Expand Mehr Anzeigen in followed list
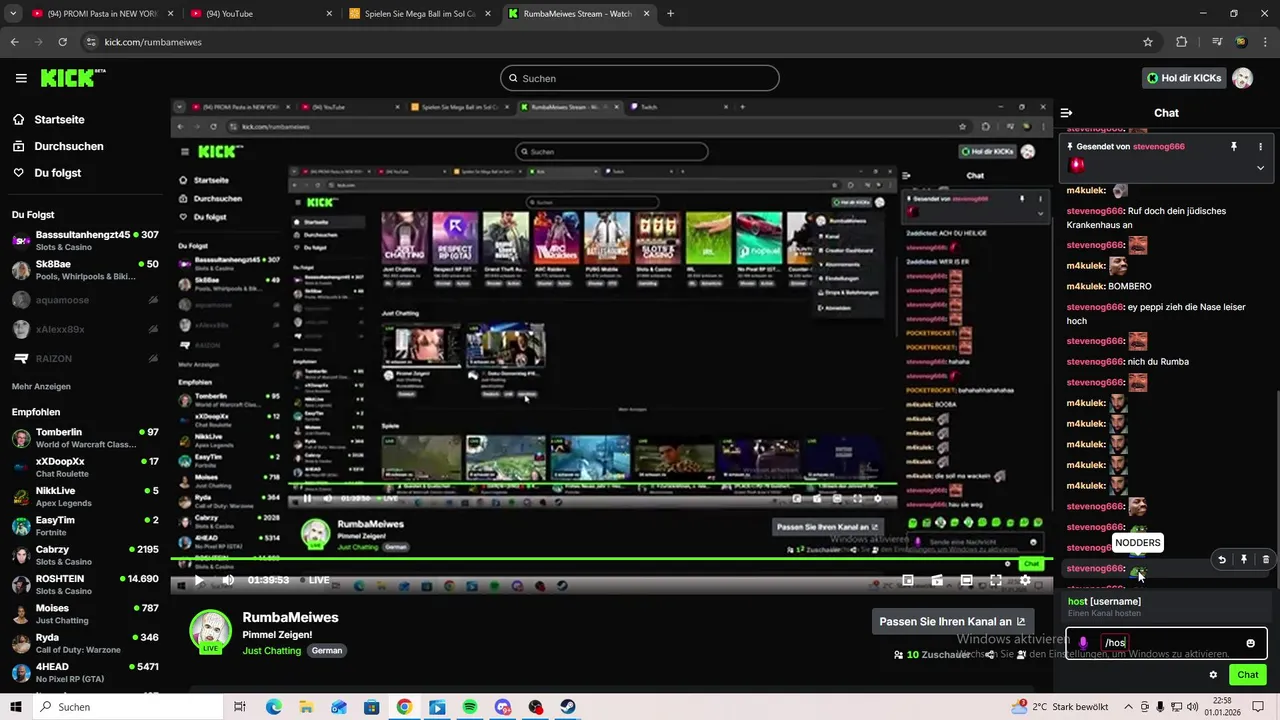 pyautogui.click(x=41, y=386)
